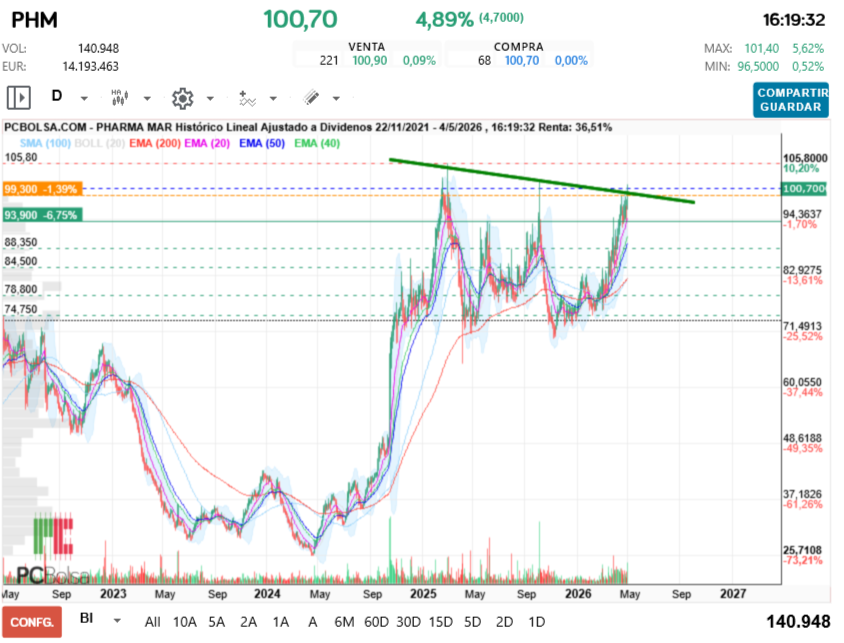Select the 2D time range
The image size is (844, 643).
click(504, 622)
